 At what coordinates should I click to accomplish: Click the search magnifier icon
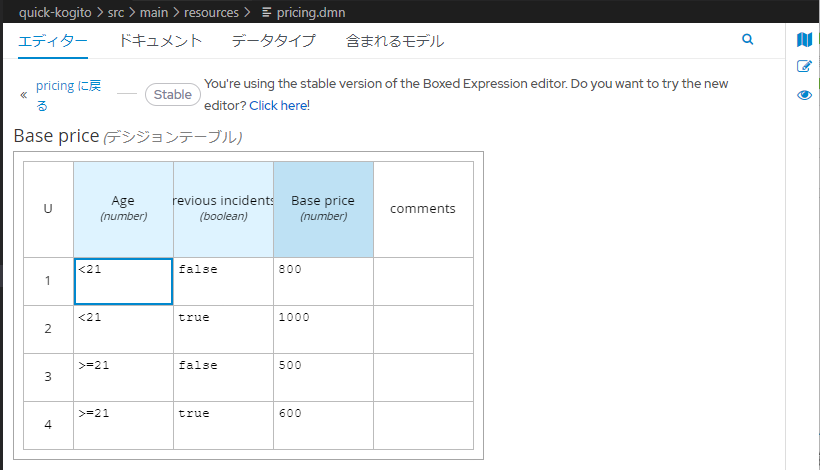click(747, 39)
